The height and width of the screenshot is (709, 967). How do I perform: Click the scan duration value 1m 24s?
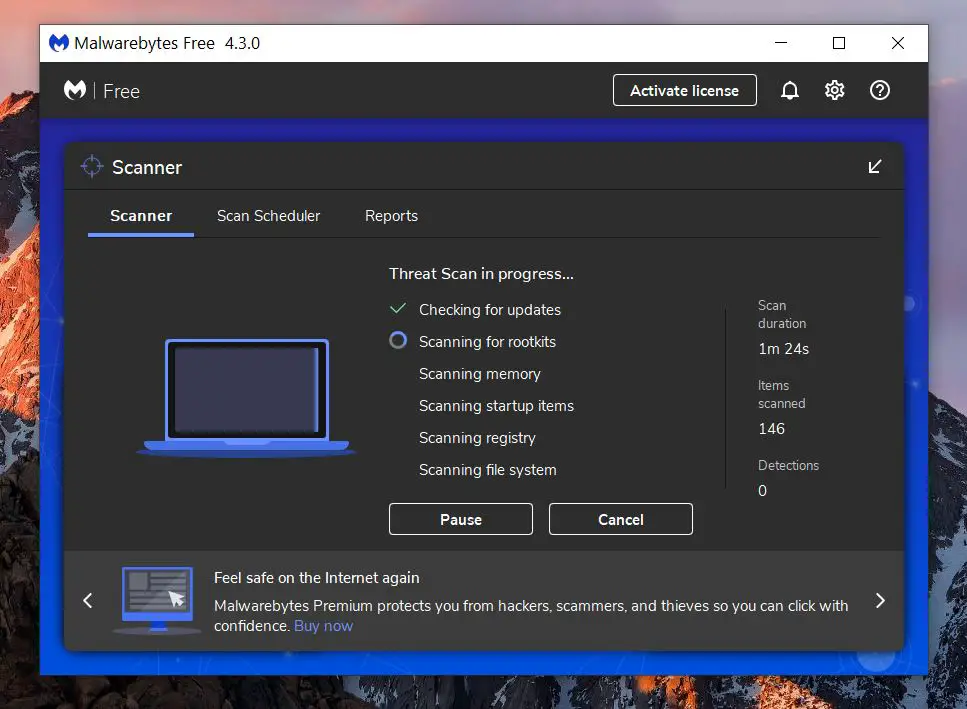(x=783, y=349)
